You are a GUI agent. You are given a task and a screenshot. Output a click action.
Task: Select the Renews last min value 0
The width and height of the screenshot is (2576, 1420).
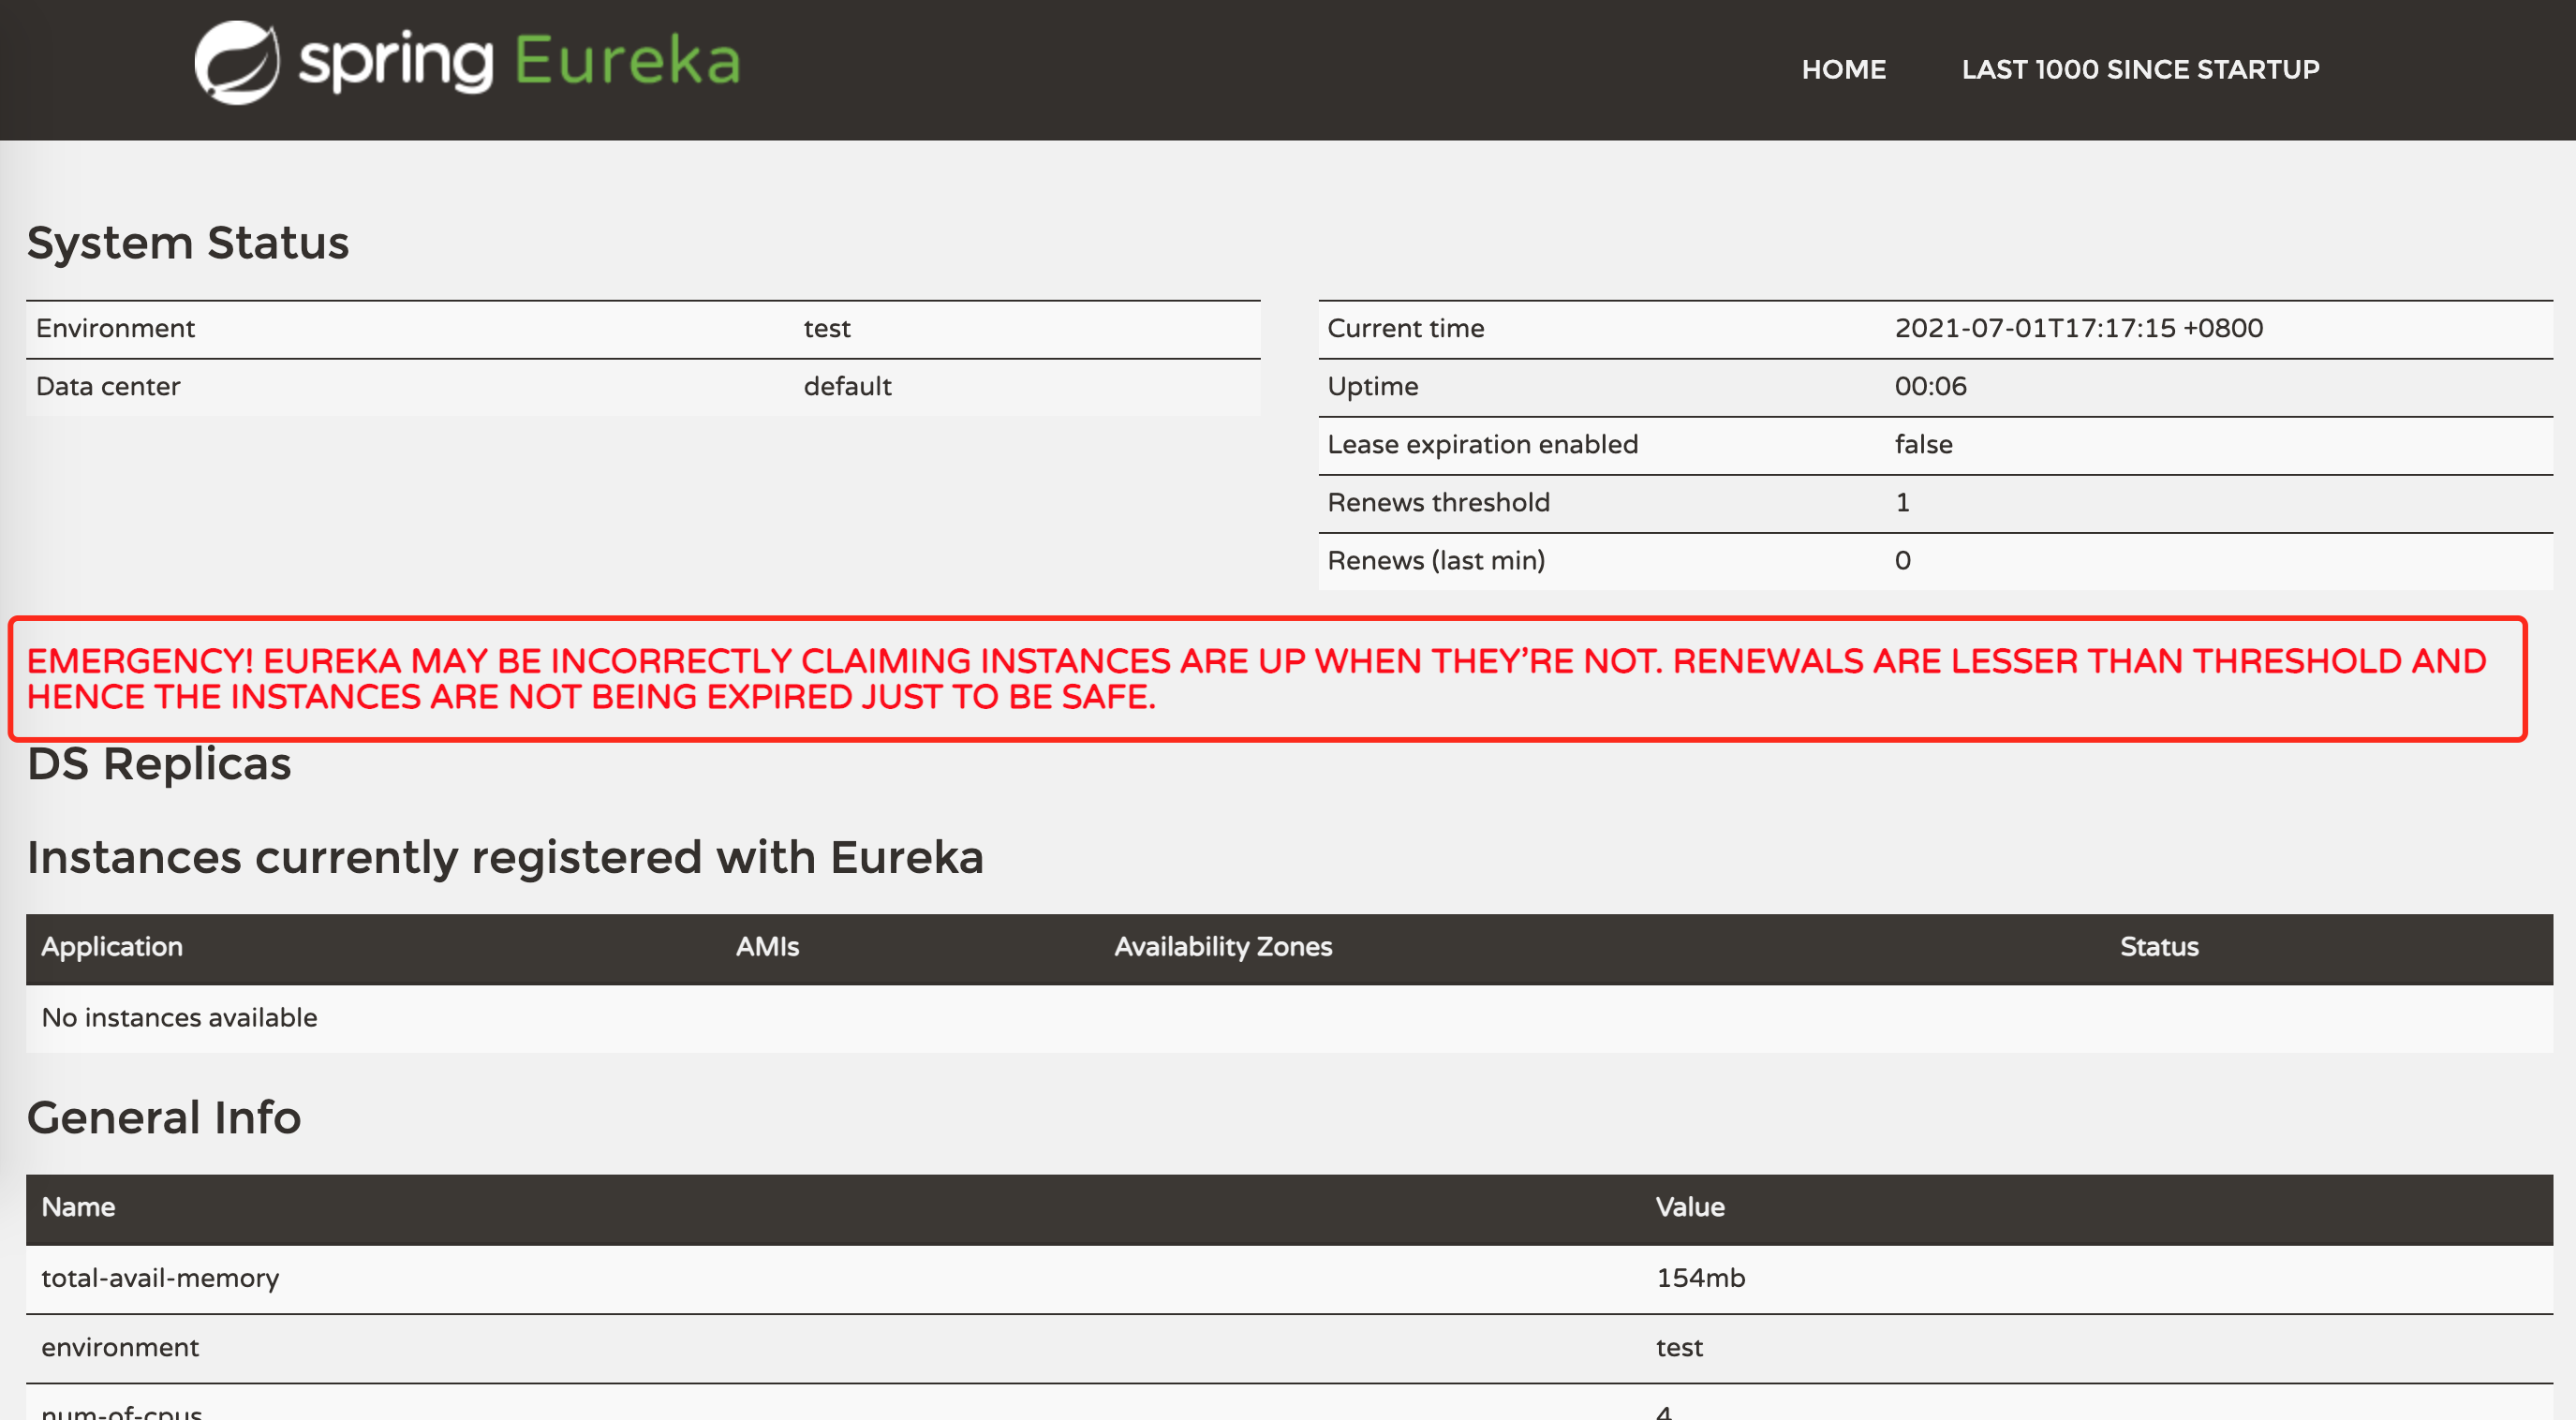tap(1902, 560)
